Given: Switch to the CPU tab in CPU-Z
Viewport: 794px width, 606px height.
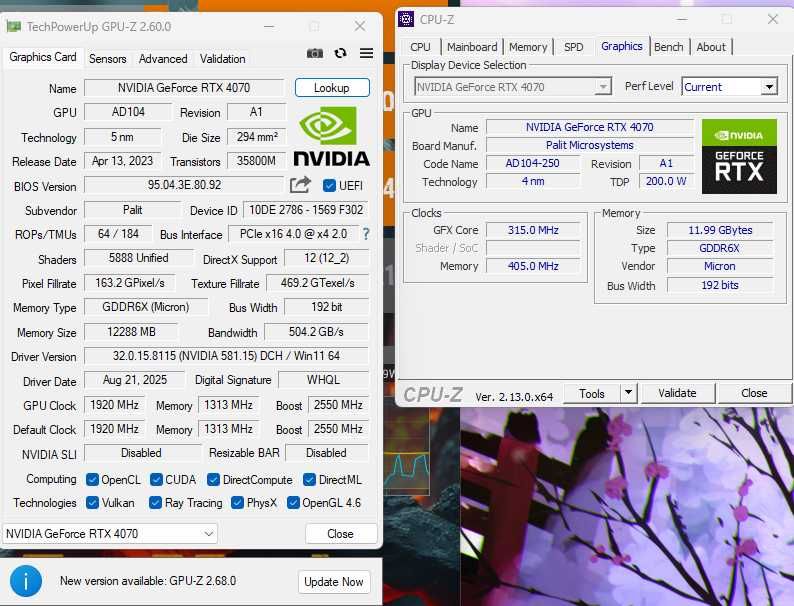Looking at the screenshot, I should point(420,47).
